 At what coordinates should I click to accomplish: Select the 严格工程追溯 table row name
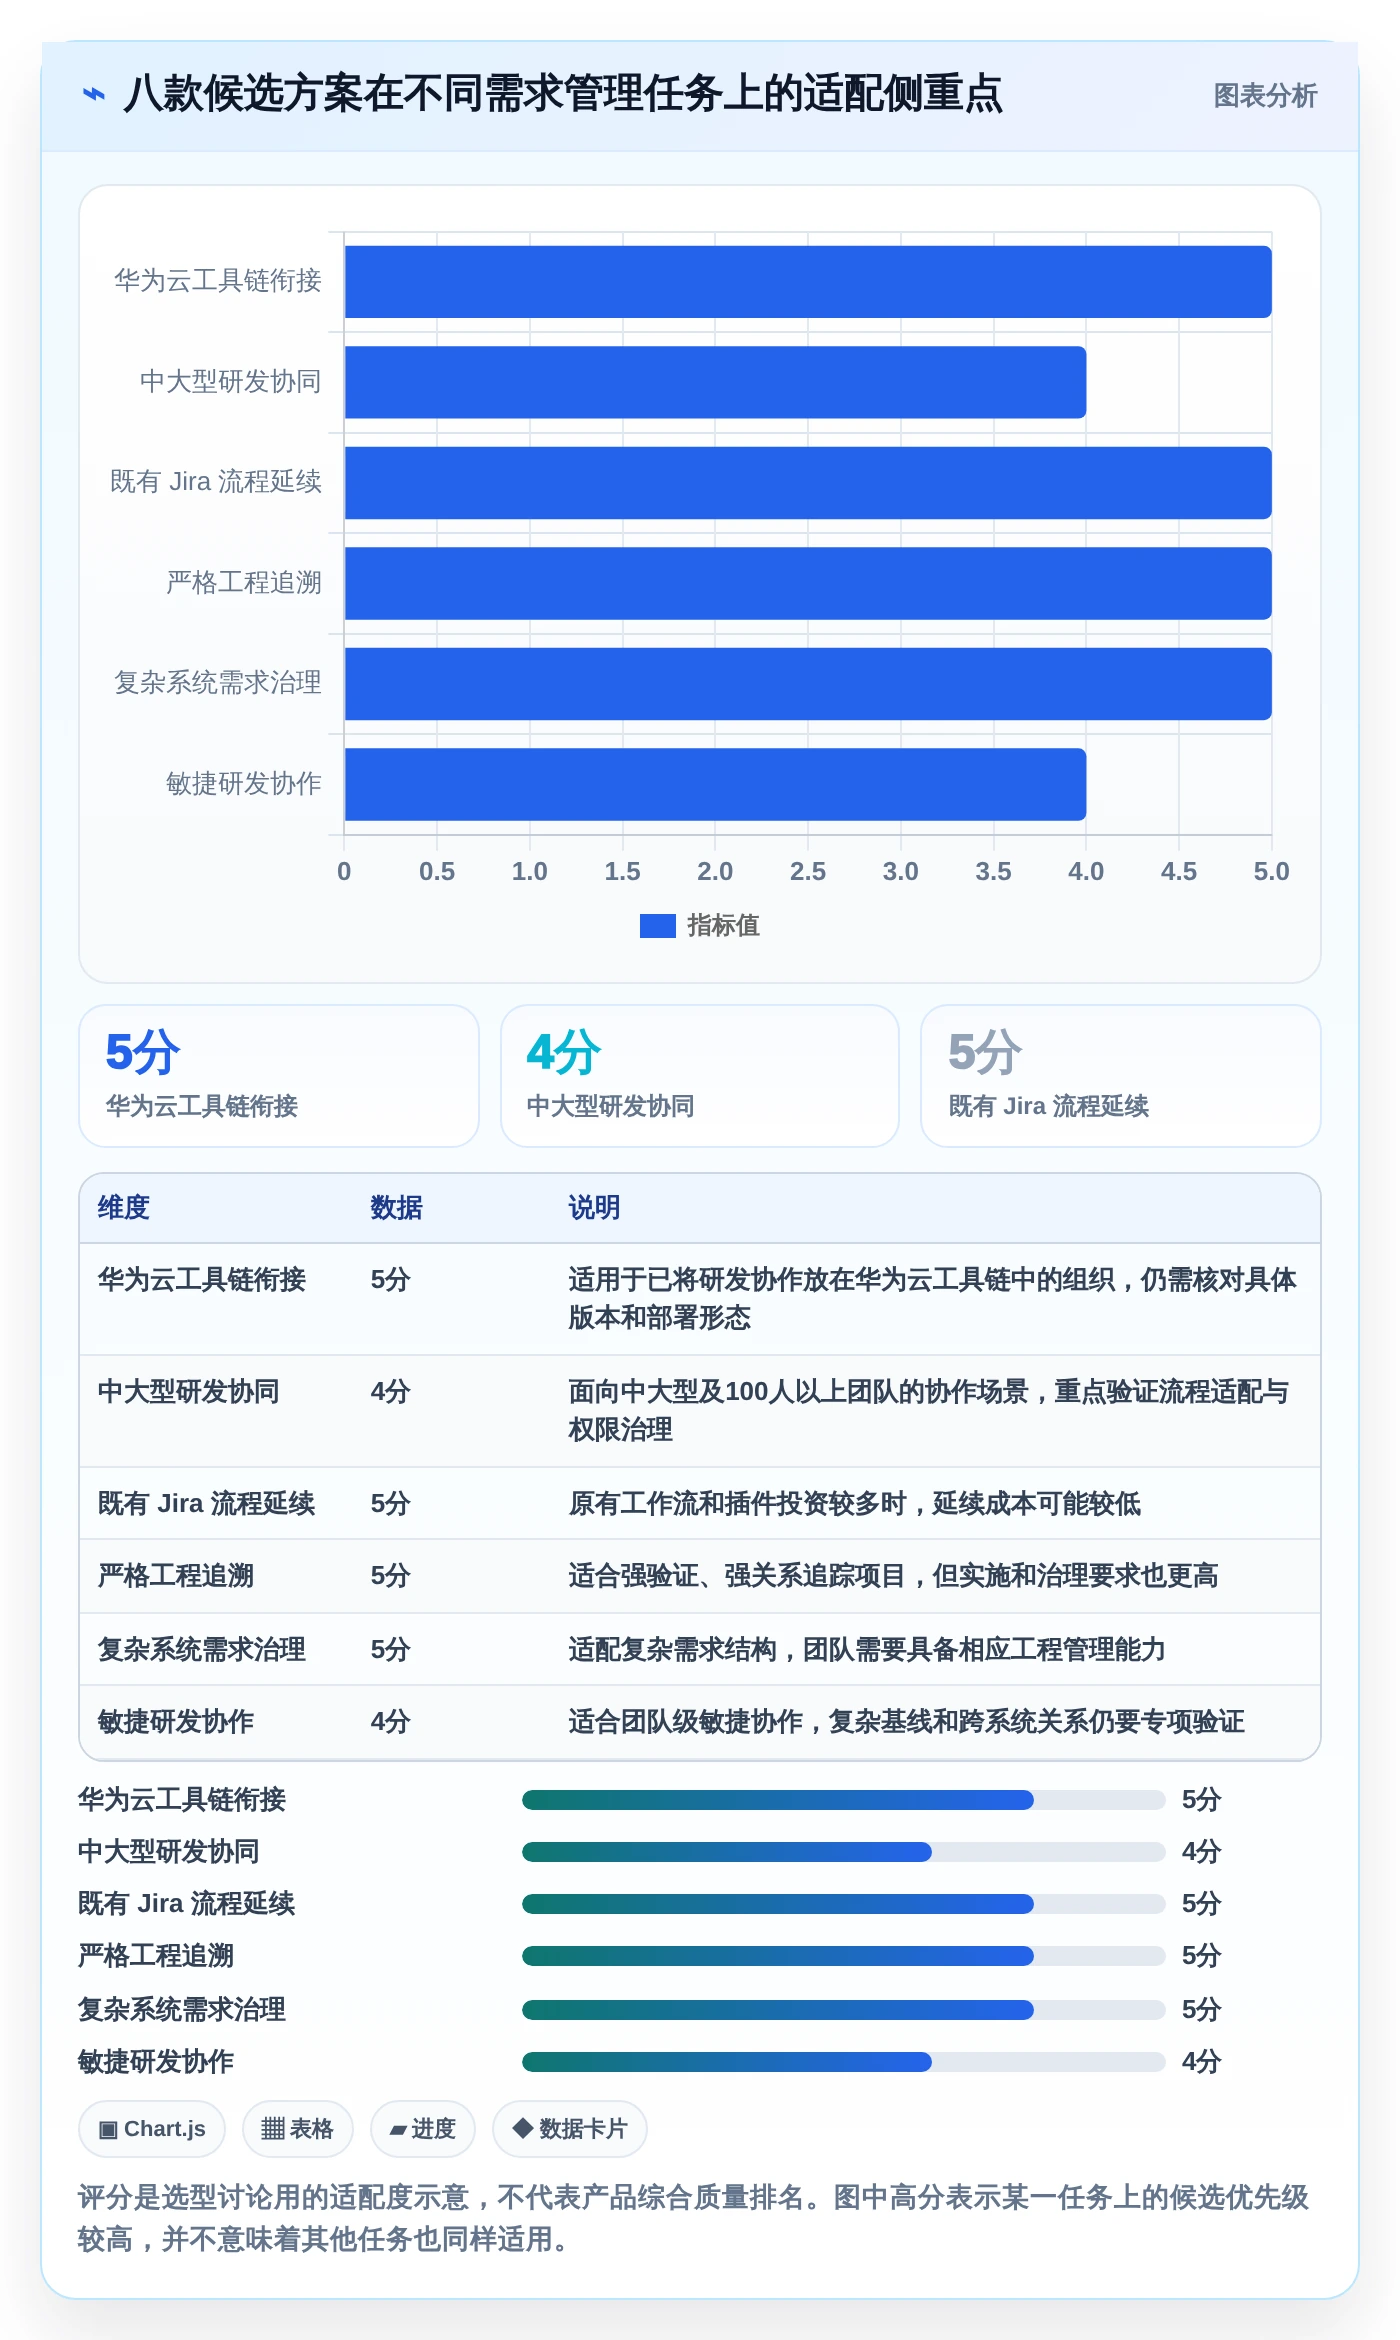176,1576
